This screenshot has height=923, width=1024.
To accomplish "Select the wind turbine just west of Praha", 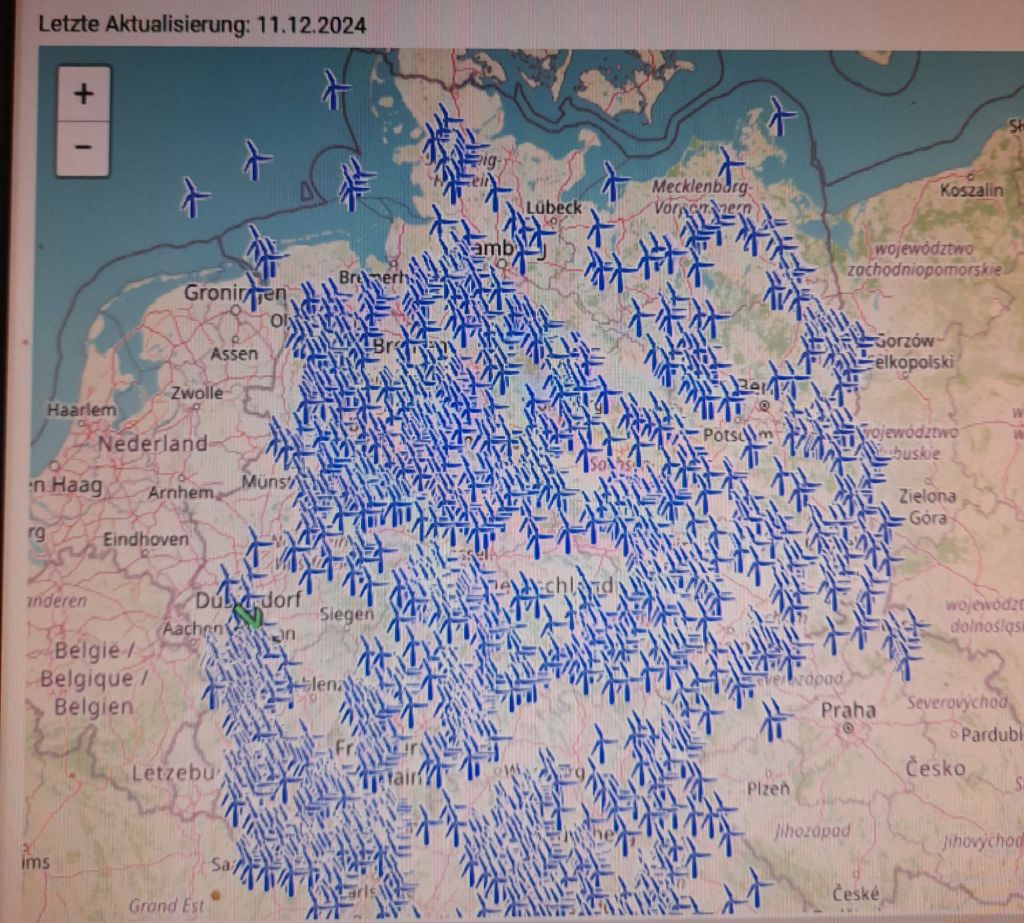I will tap(773, 720).
